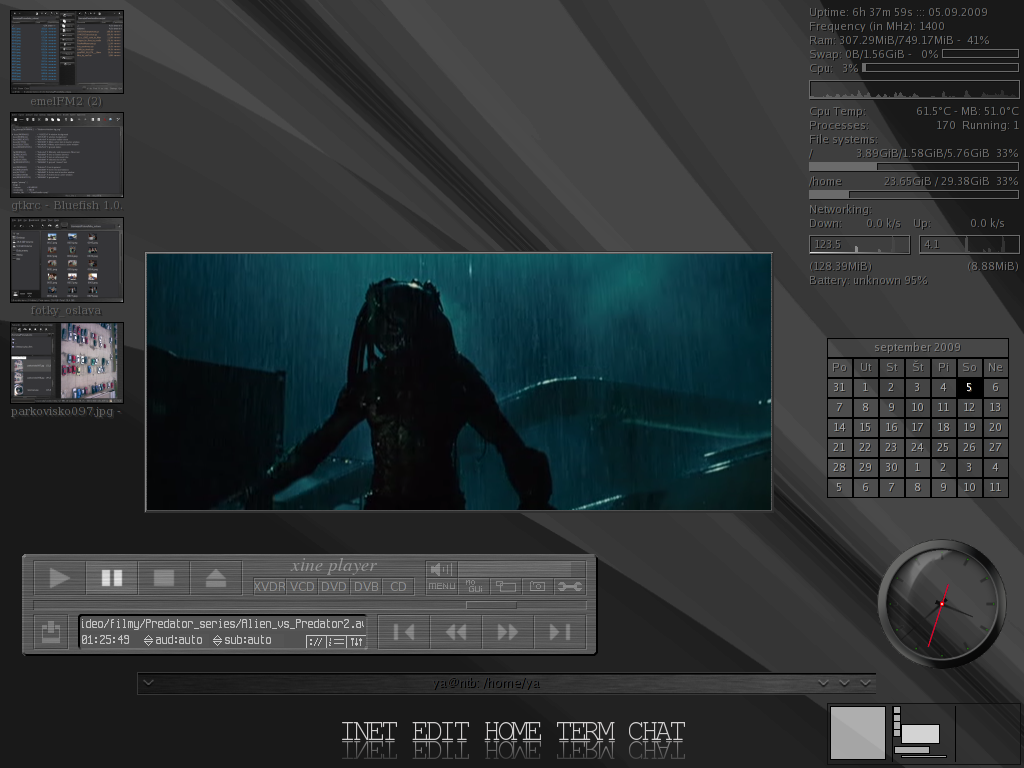Select VCD input source in xine

302,586
